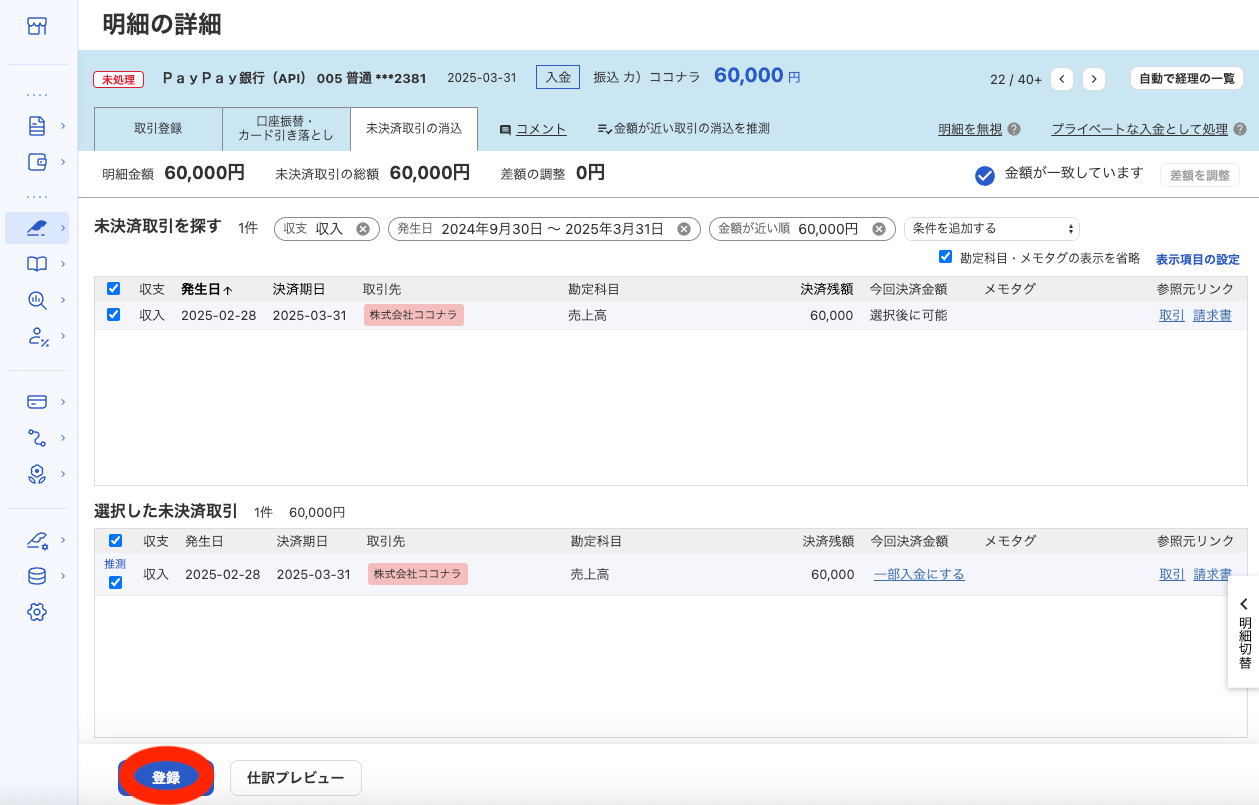
Task: Select the report magnifier icon in sidebar
Action: pyautogui.click(x=37, y=300)
